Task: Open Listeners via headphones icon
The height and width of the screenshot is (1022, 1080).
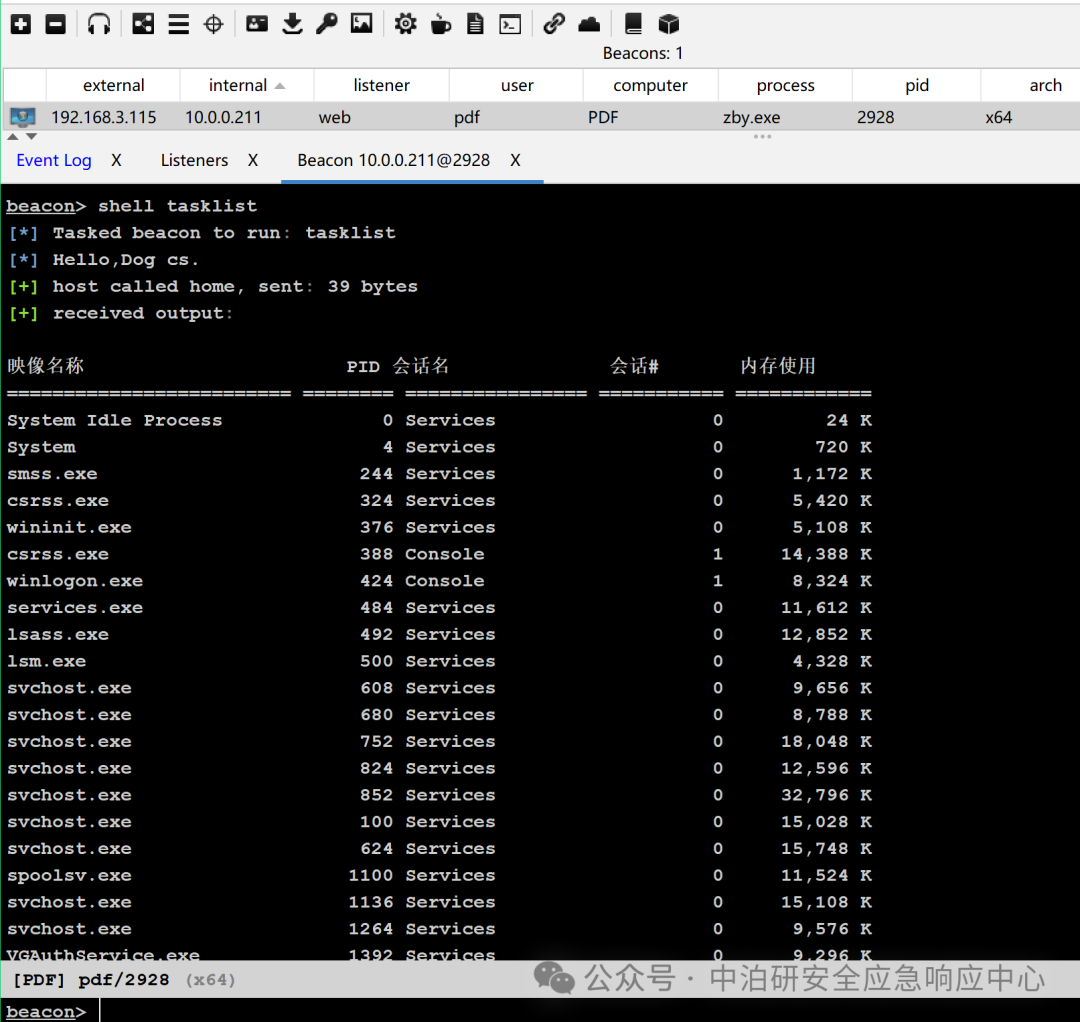Action: (98, 25)
